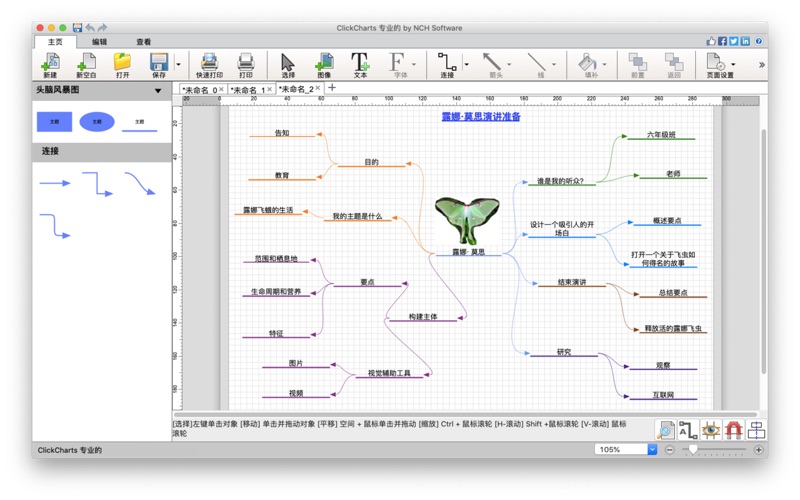This screenshot has width=800, height=500.
Task: Select the curved arrow connector shape
Action: click(x=140, y=183)
